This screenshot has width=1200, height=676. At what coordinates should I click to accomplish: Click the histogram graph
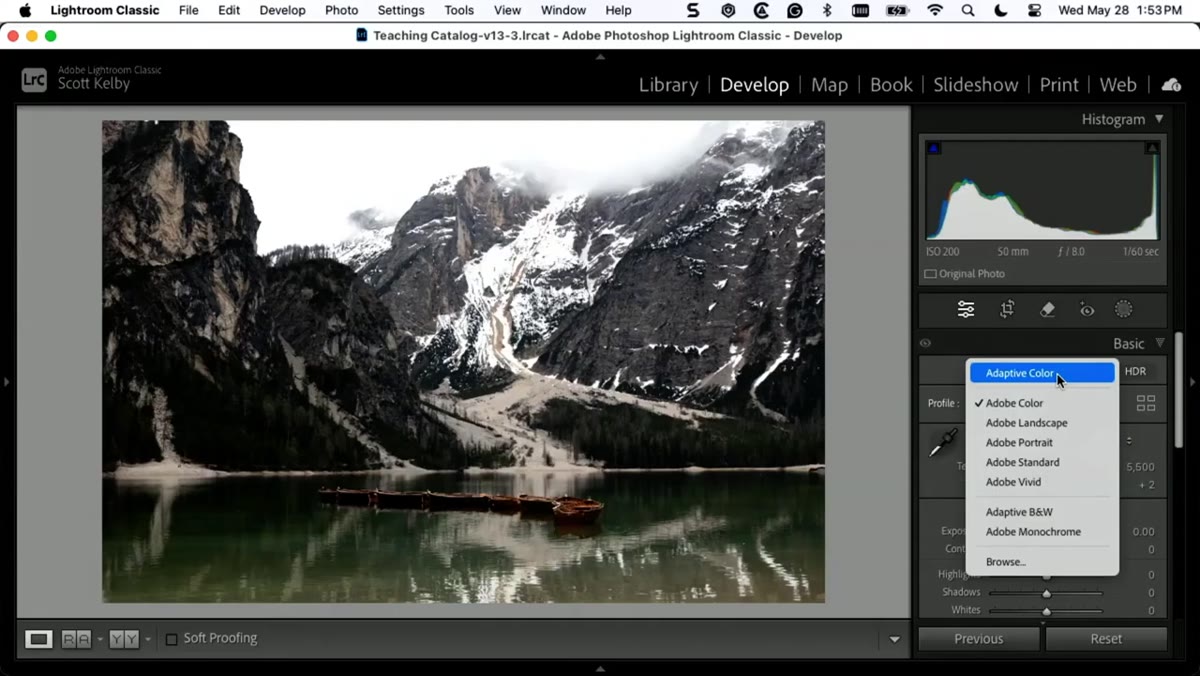1042,190
